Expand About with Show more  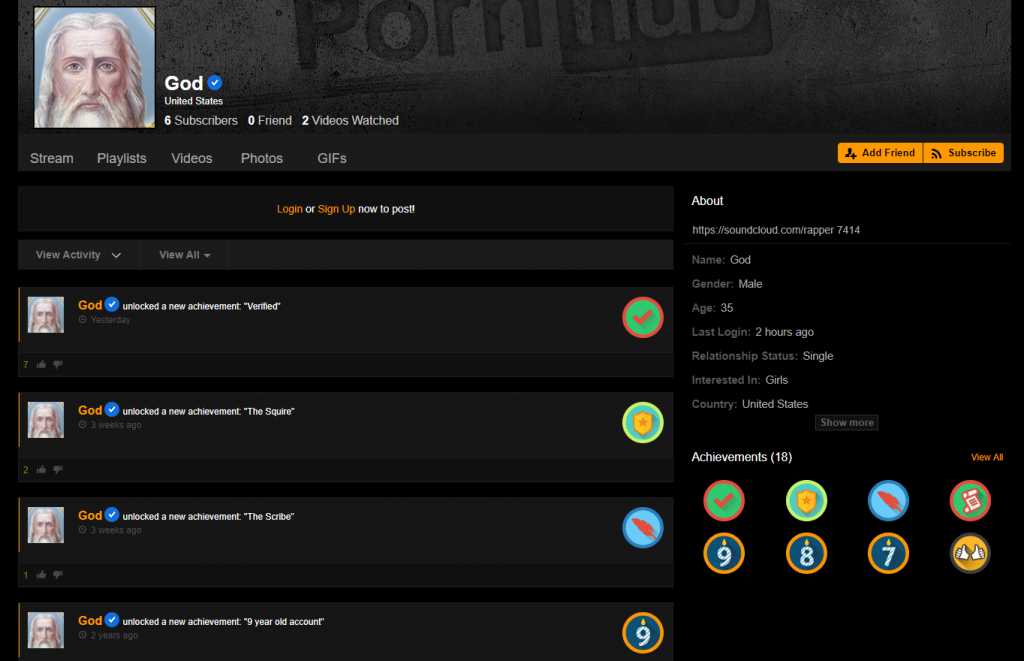[846, 423]
